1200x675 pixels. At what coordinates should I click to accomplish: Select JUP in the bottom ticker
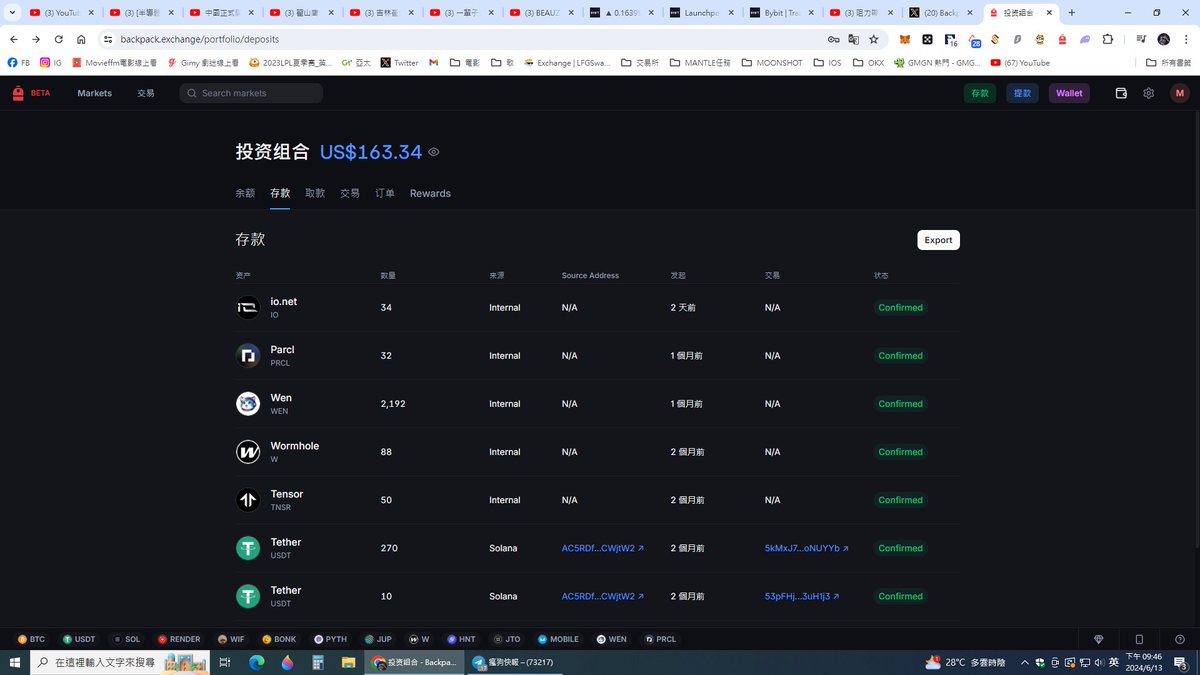click(x=378, y=639)
